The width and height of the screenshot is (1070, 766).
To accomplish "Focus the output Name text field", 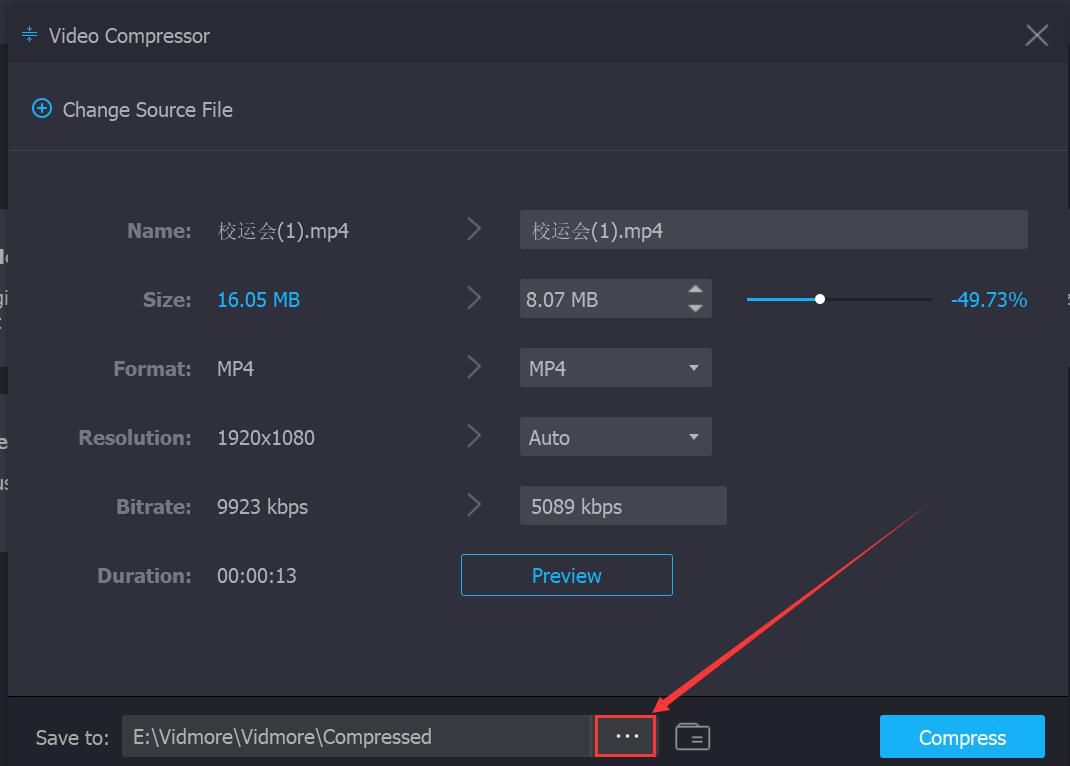I will [x=773, y=230].
